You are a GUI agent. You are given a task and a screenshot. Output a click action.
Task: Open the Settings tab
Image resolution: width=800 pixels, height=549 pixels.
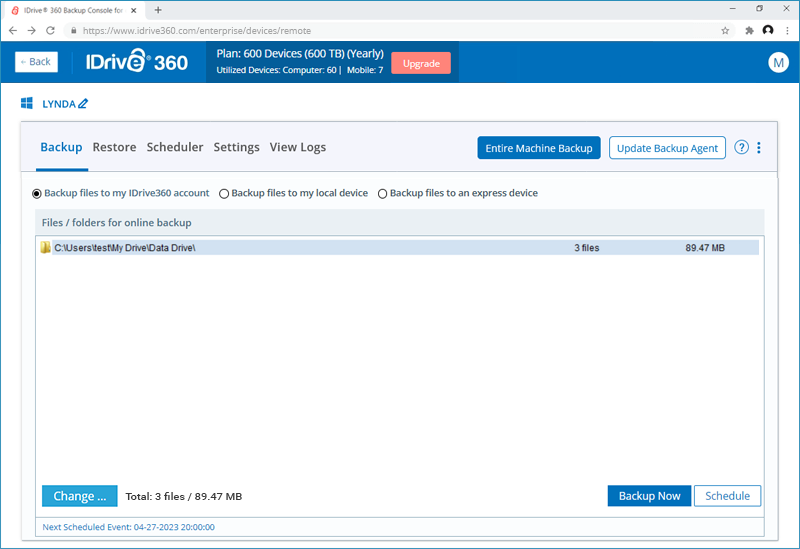pos(236,147)
